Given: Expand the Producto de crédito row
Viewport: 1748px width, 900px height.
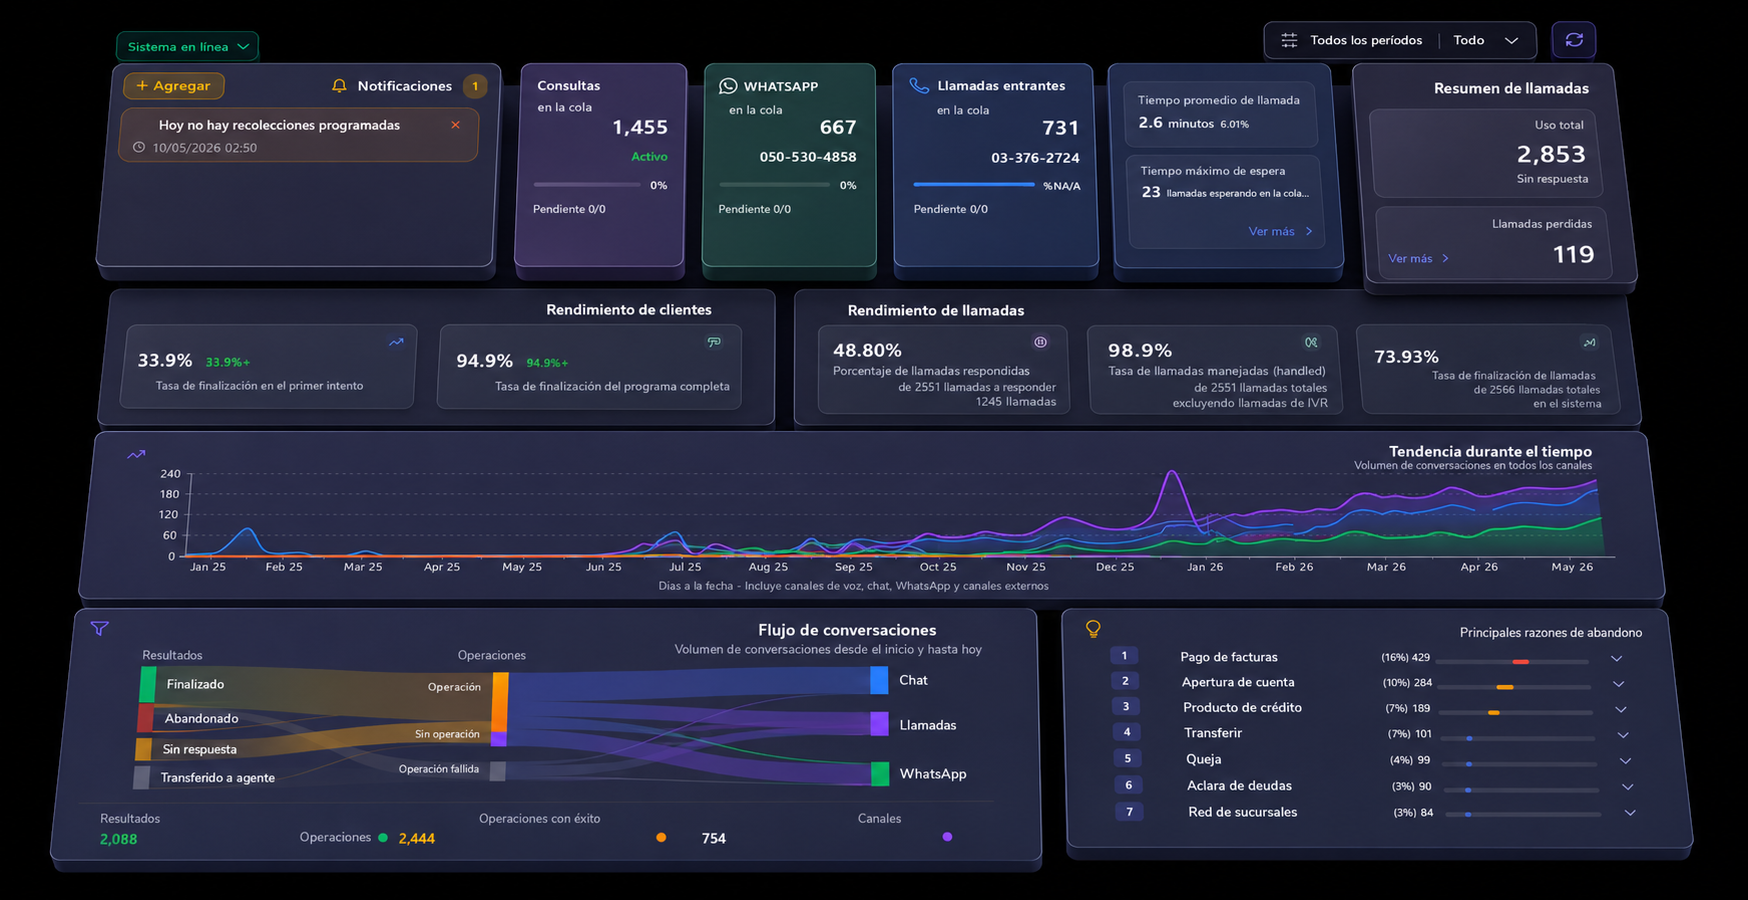Looking at the screenshot, I should tap(1620, 709).
